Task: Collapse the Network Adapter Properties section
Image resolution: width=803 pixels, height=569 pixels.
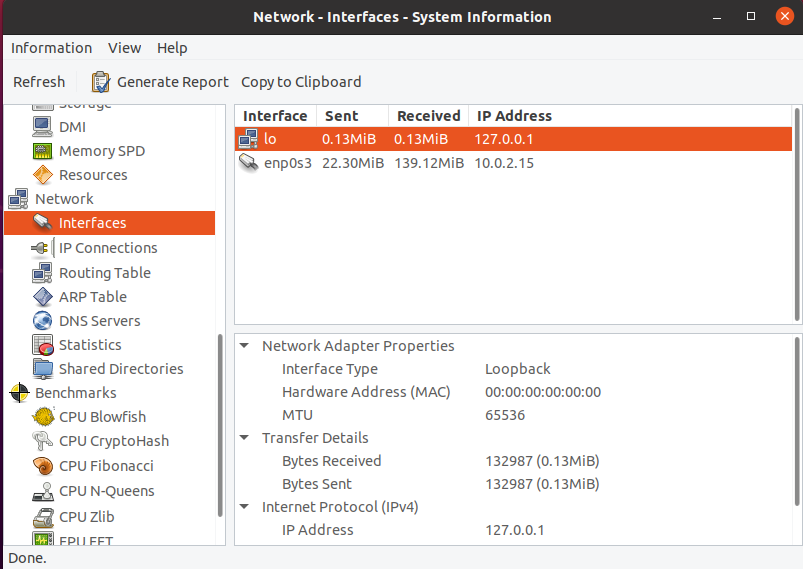Action: click(245, 346)
